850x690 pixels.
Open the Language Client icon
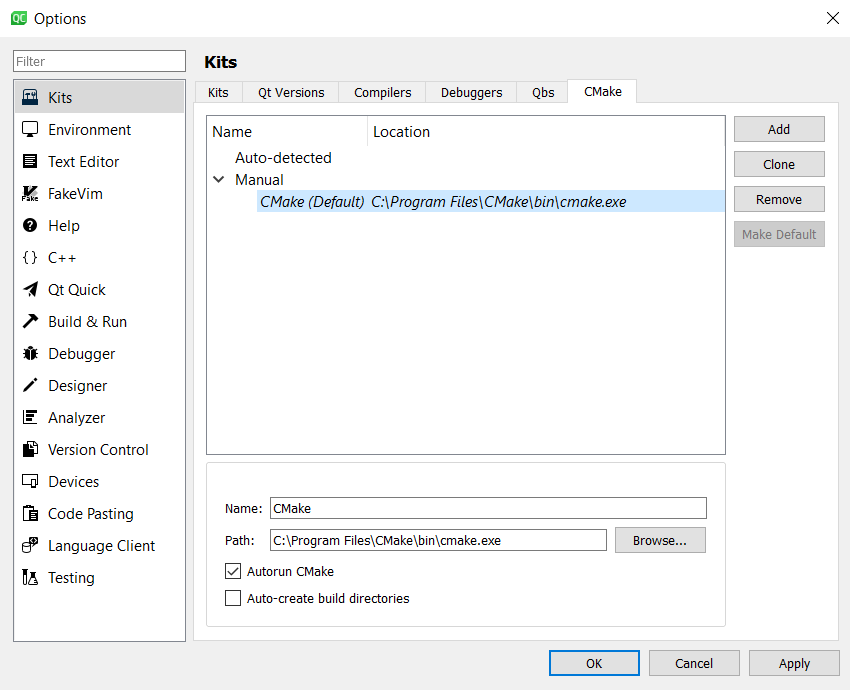[x=30, y=545]
